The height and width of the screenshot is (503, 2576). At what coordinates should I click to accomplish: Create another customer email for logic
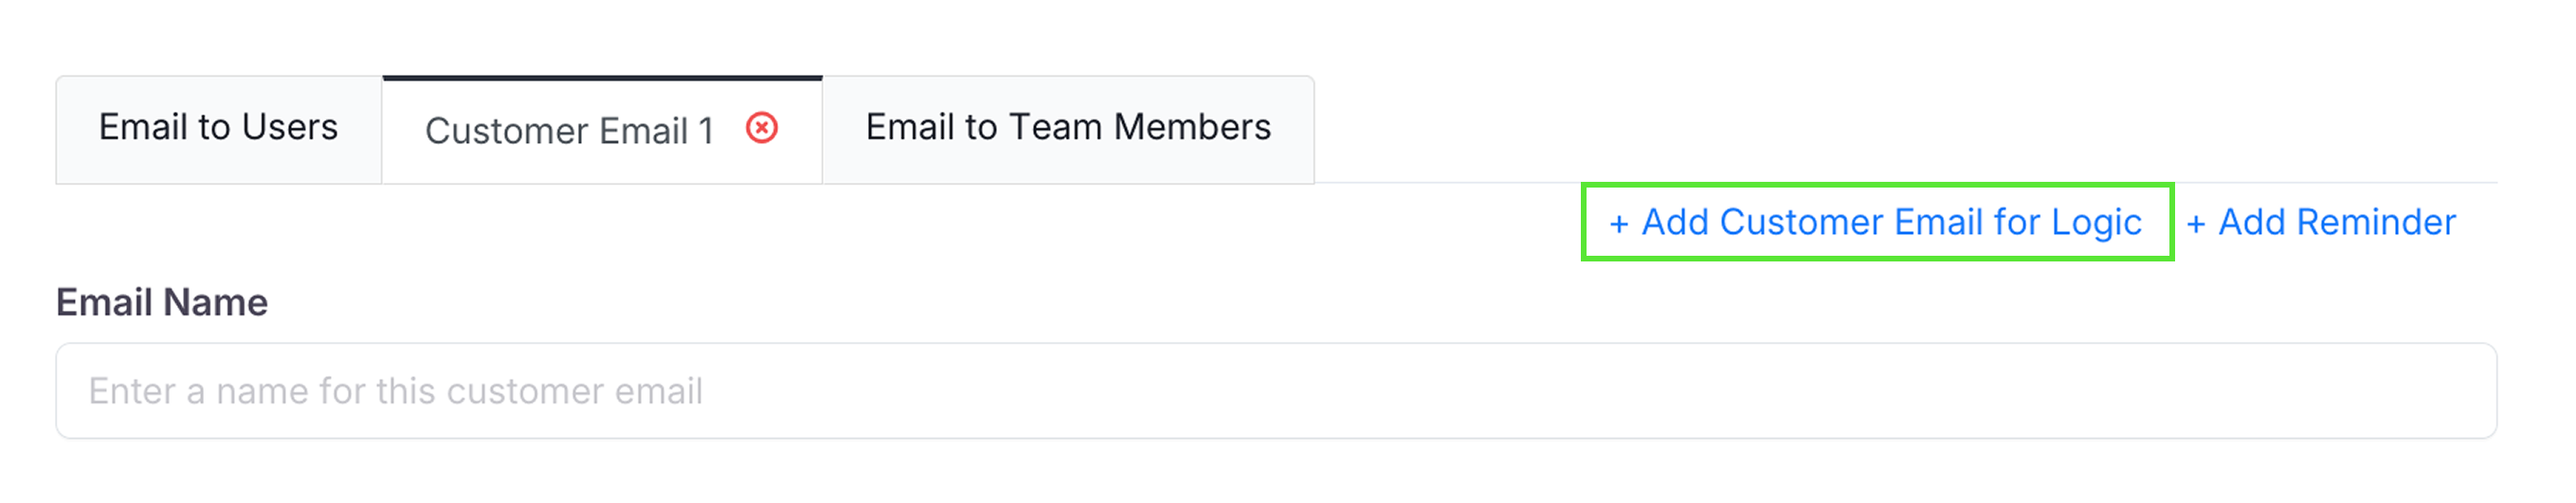click(1876, 222)
